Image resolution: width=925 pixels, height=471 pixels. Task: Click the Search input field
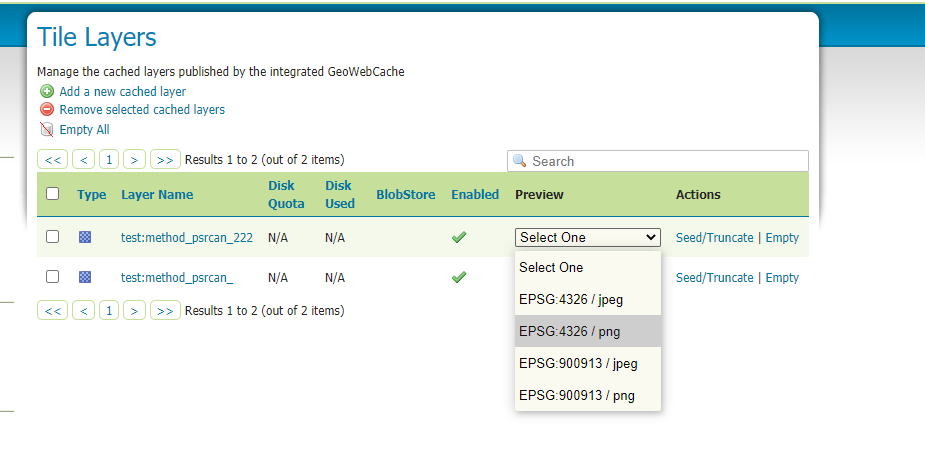[x=665, y=161]
